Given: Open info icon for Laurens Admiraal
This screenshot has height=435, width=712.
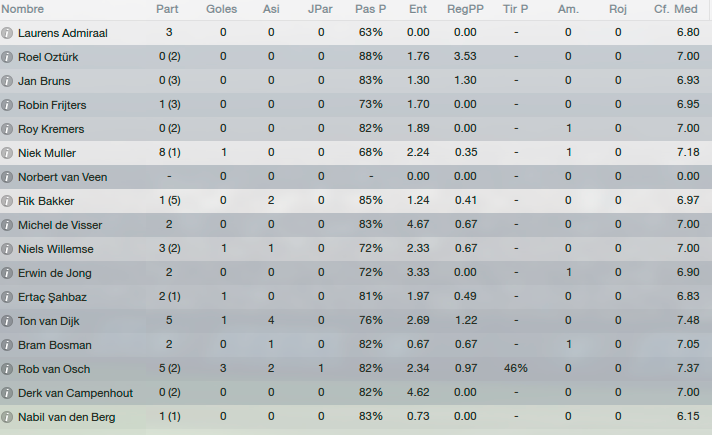Looking at the screenshot, I should 6,33.
